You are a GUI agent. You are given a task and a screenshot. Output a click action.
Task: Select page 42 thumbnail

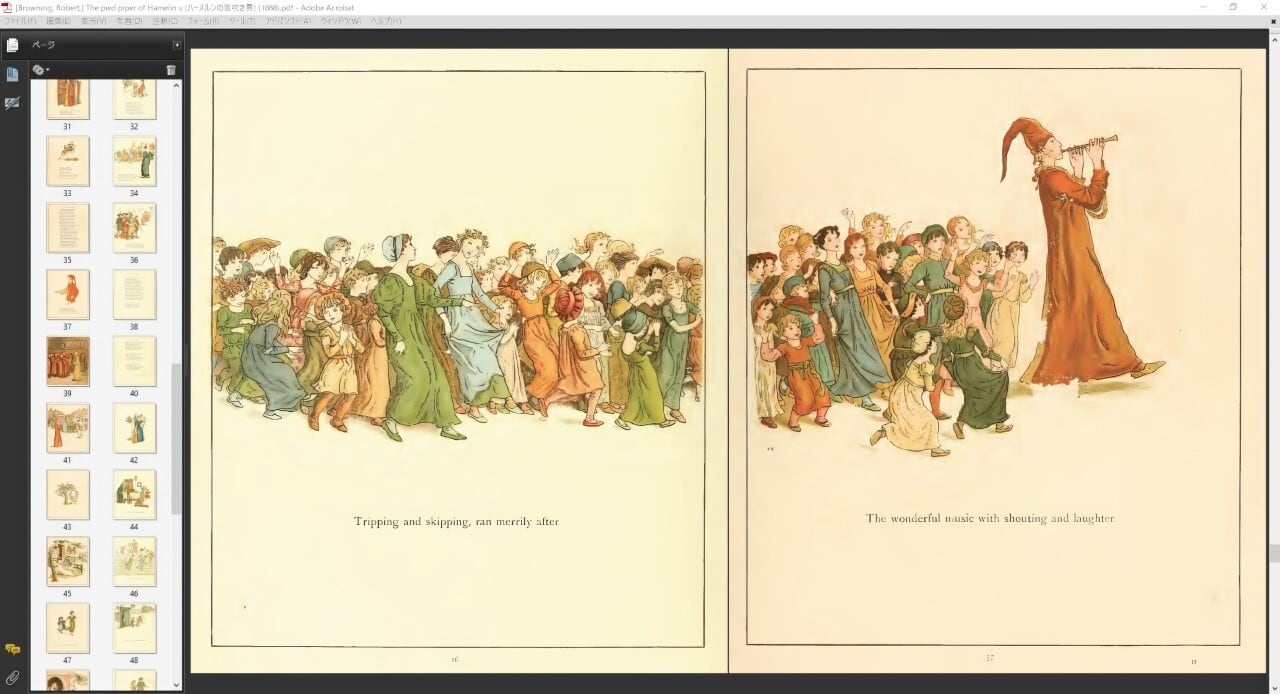(135, 428)
